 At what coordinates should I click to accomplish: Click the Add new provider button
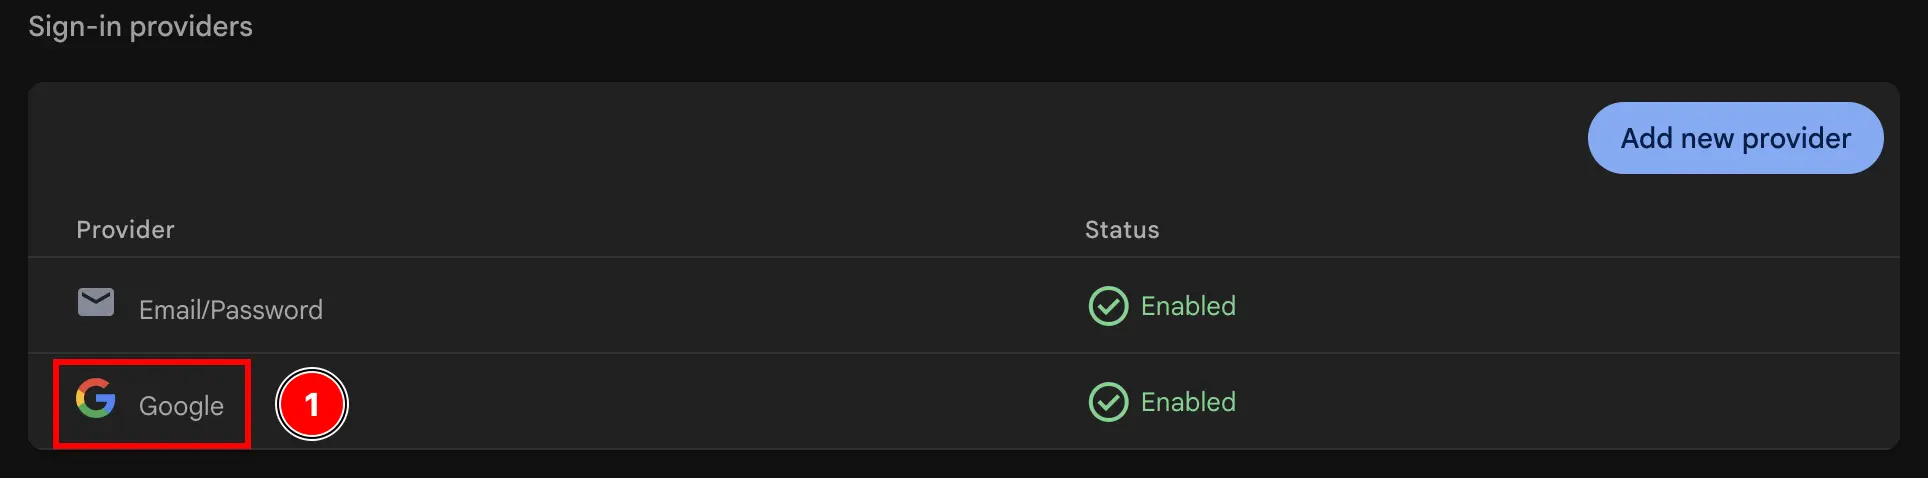1735,138
